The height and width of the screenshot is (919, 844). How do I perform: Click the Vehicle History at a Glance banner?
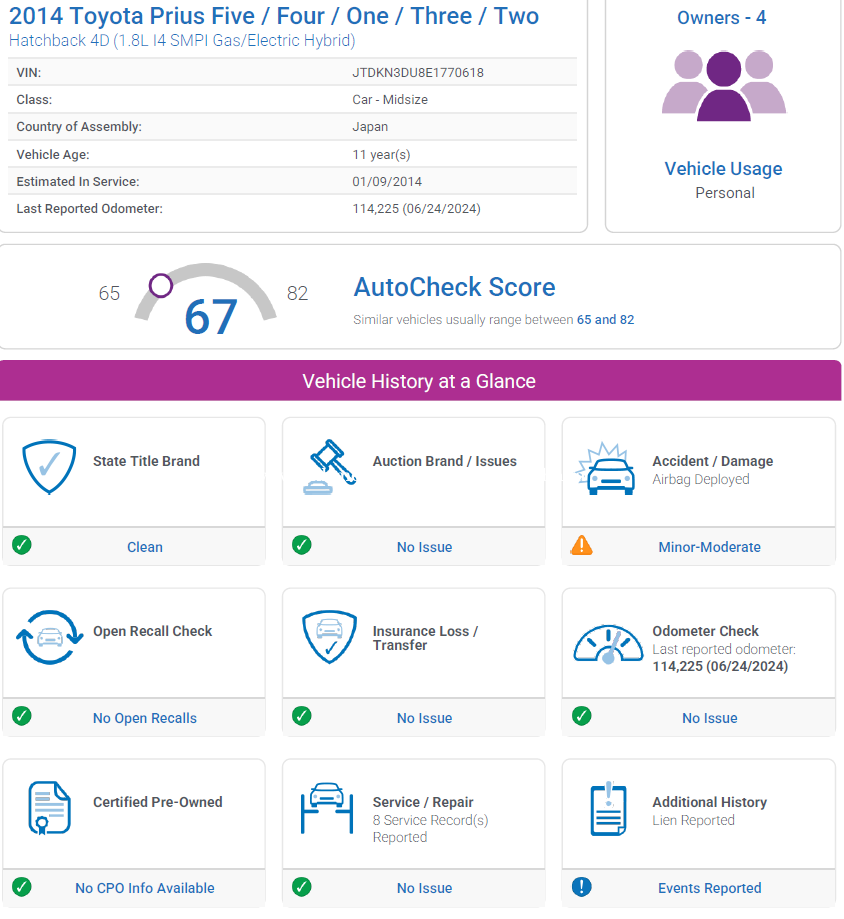[x=420, y=381]
